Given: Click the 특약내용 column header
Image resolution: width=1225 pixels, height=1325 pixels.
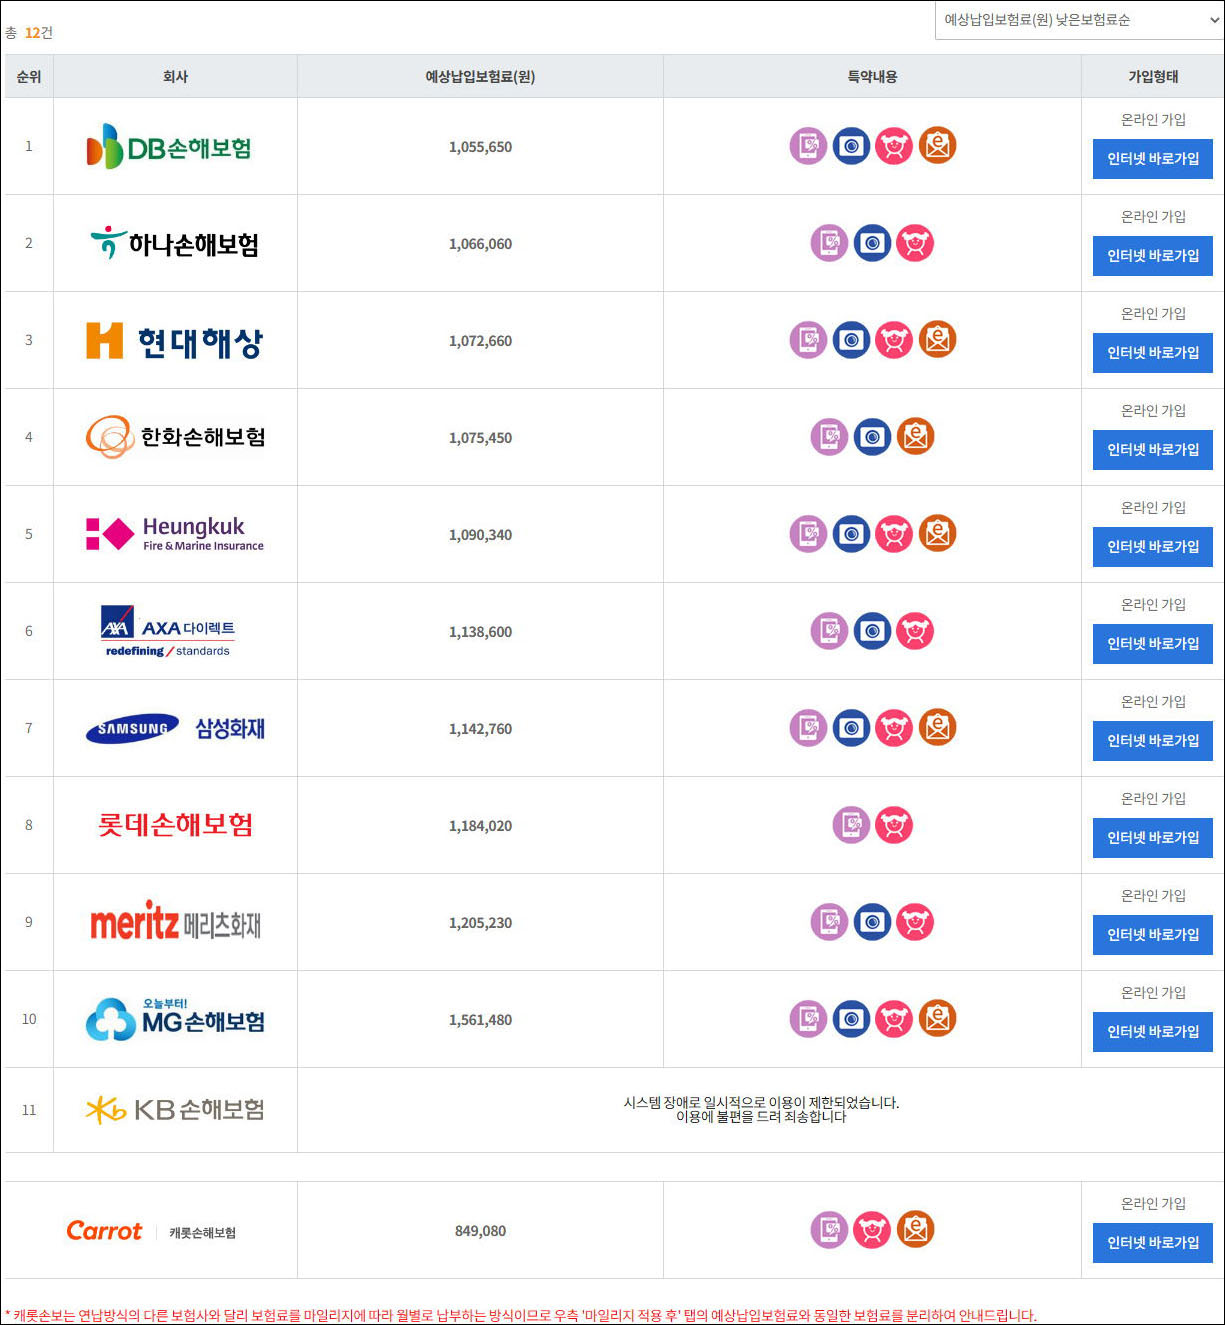Looking at the screenshot, I should click(x=872, y=77).
